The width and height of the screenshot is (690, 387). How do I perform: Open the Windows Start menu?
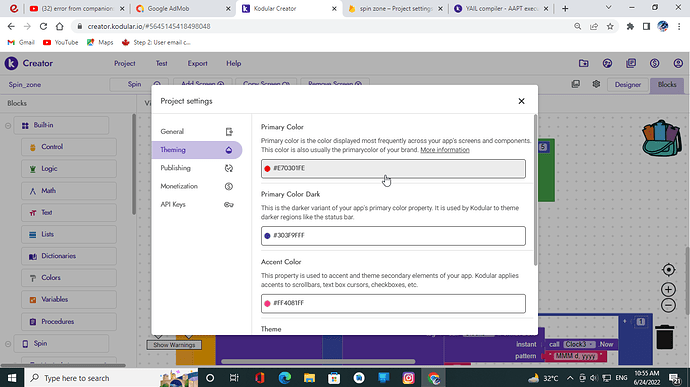click(12, 378)
